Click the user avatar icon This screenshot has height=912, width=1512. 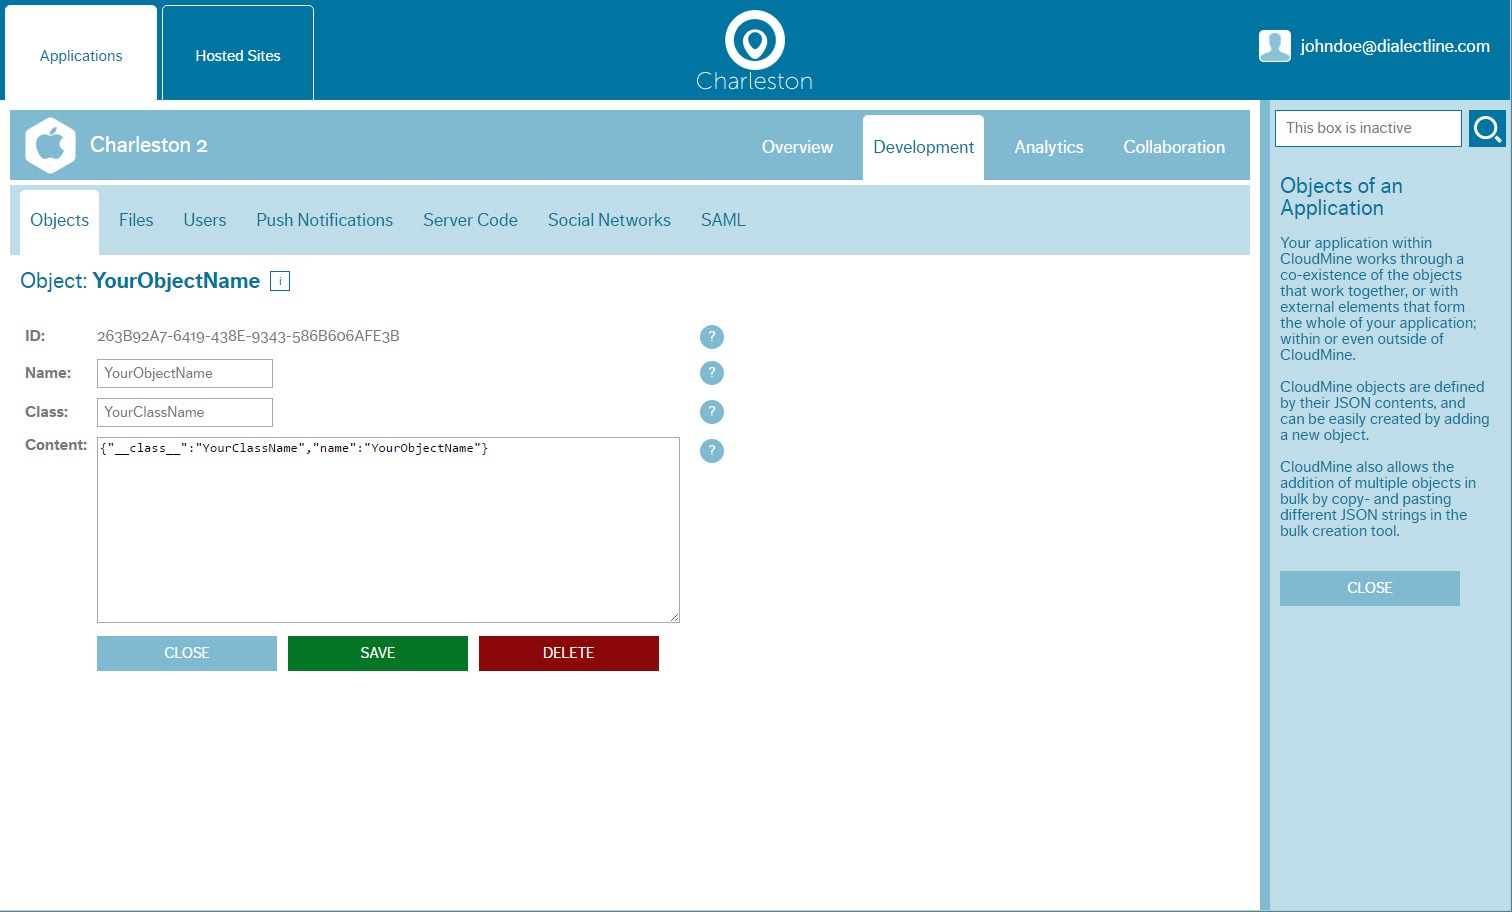pyautogui.click(x=1275, y=46)
